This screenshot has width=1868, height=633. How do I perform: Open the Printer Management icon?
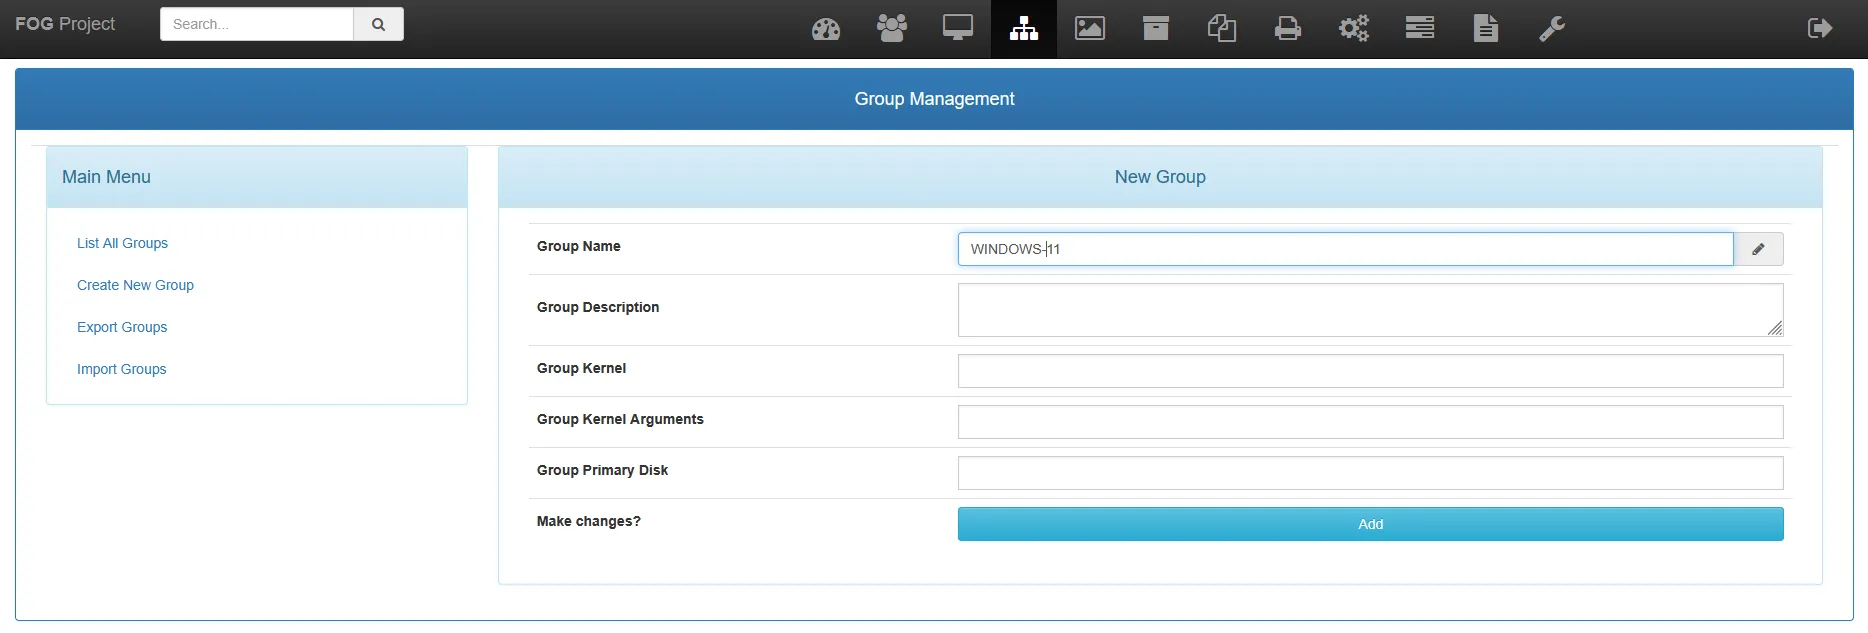[x=1287, y=28]
